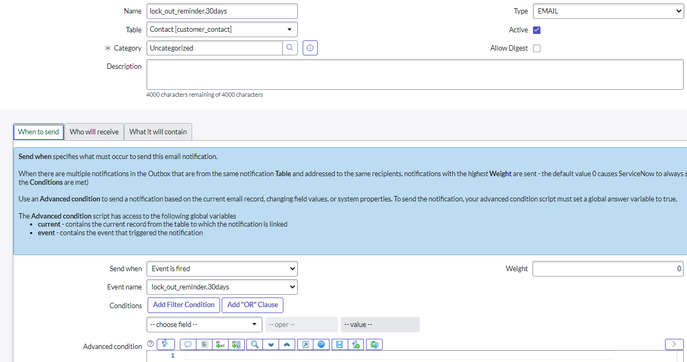This screenshot has width=687, height=362.
Task: Click the Advanced condition help question icon
Action: click(151, 344)
